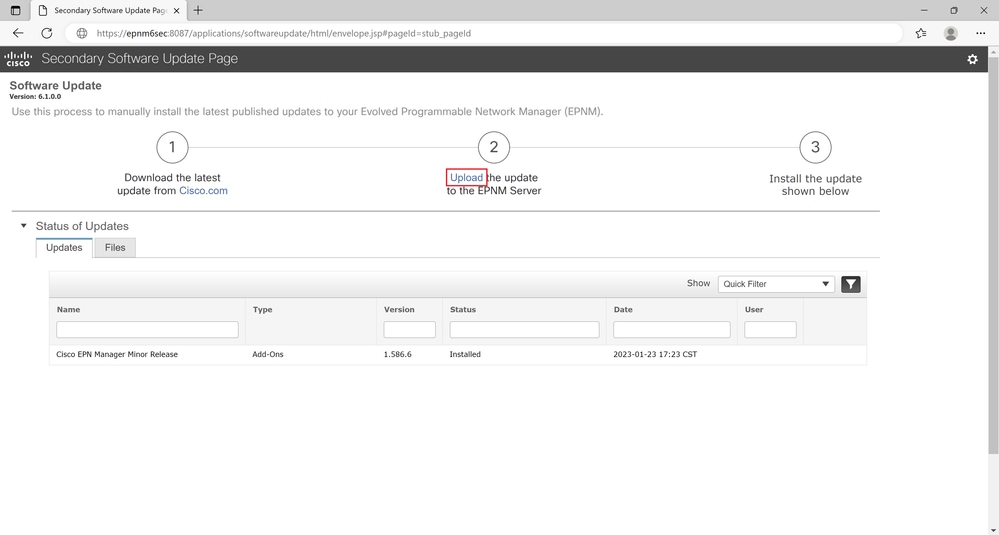Select the Cisco EPN Manager Minor Release row
The image size is (999, 535).
457,355
